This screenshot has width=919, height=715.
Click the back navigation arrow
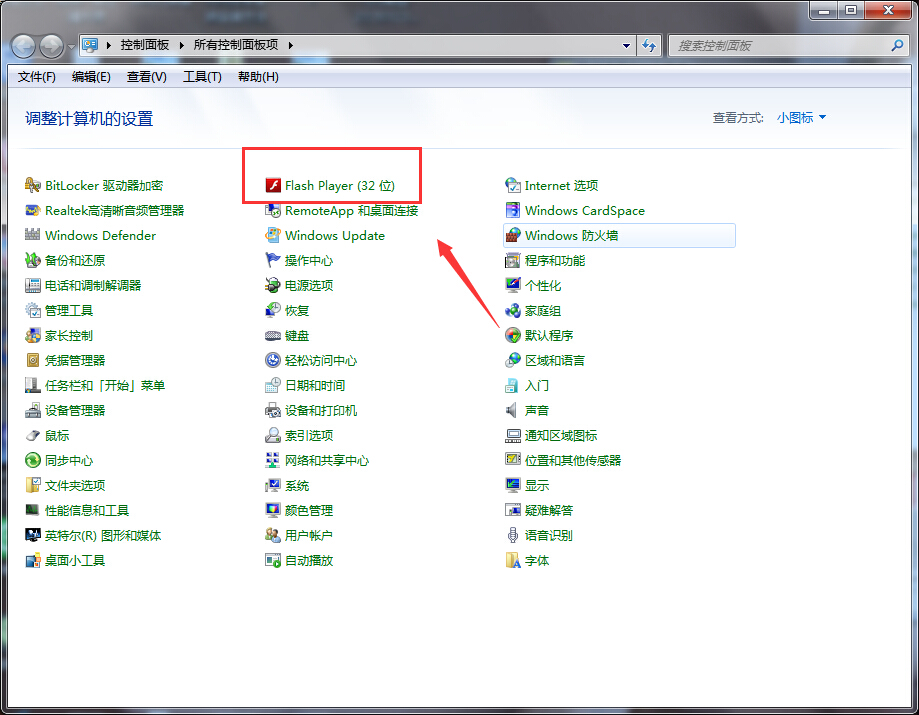(22, 45)
